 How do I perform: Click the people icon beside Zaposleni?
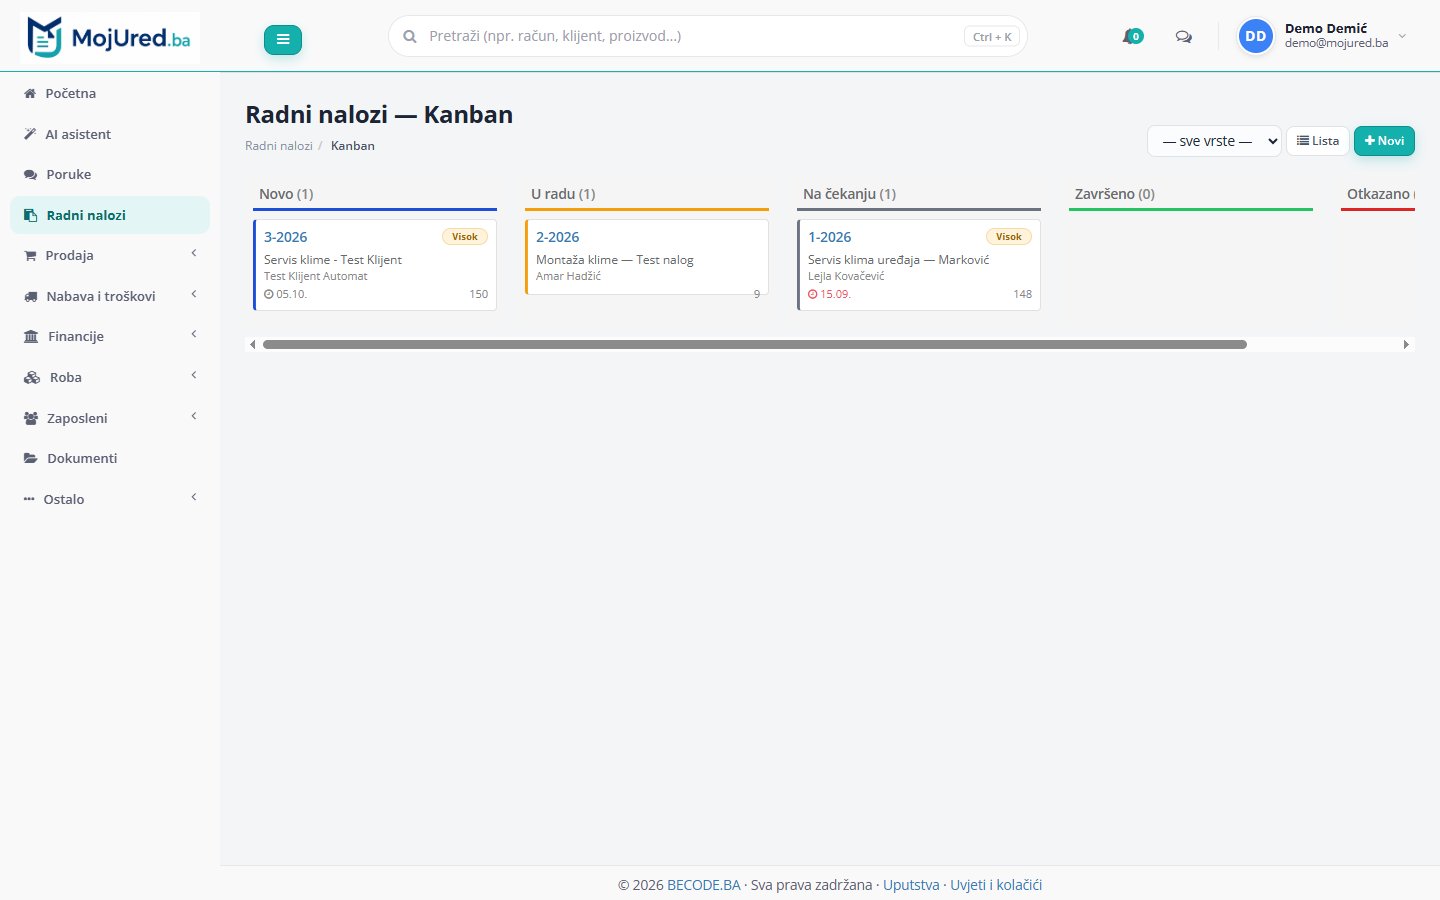pos(31,418)
